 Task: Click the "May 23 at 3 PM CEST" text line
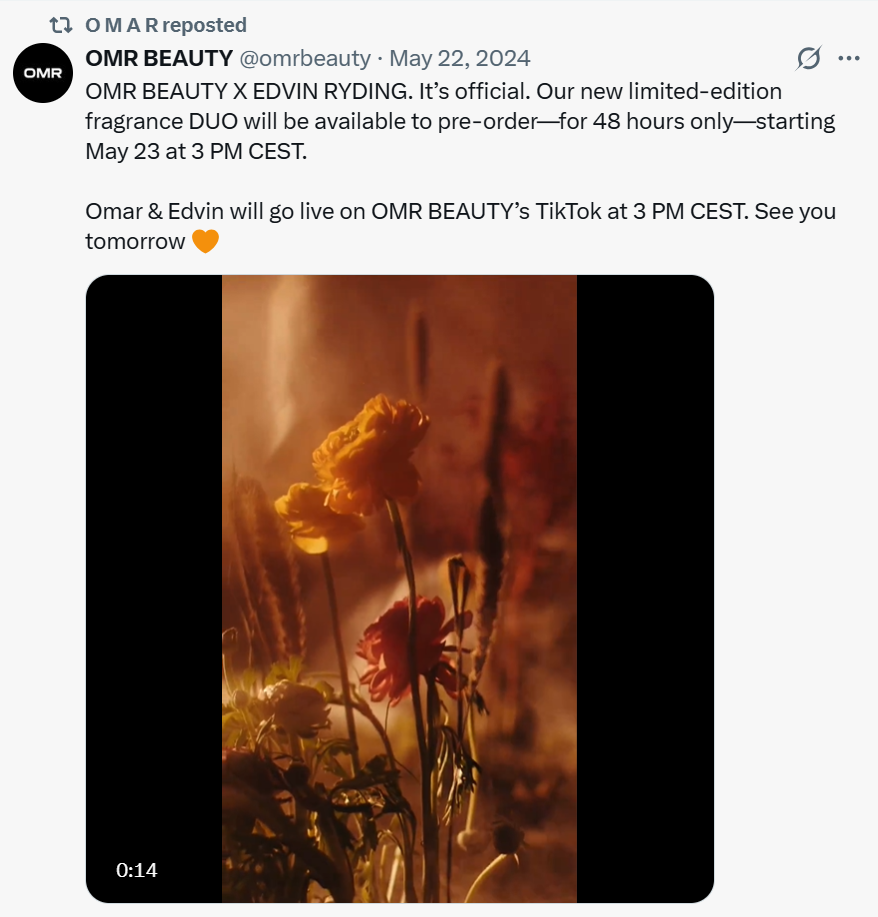click(190, 152)
